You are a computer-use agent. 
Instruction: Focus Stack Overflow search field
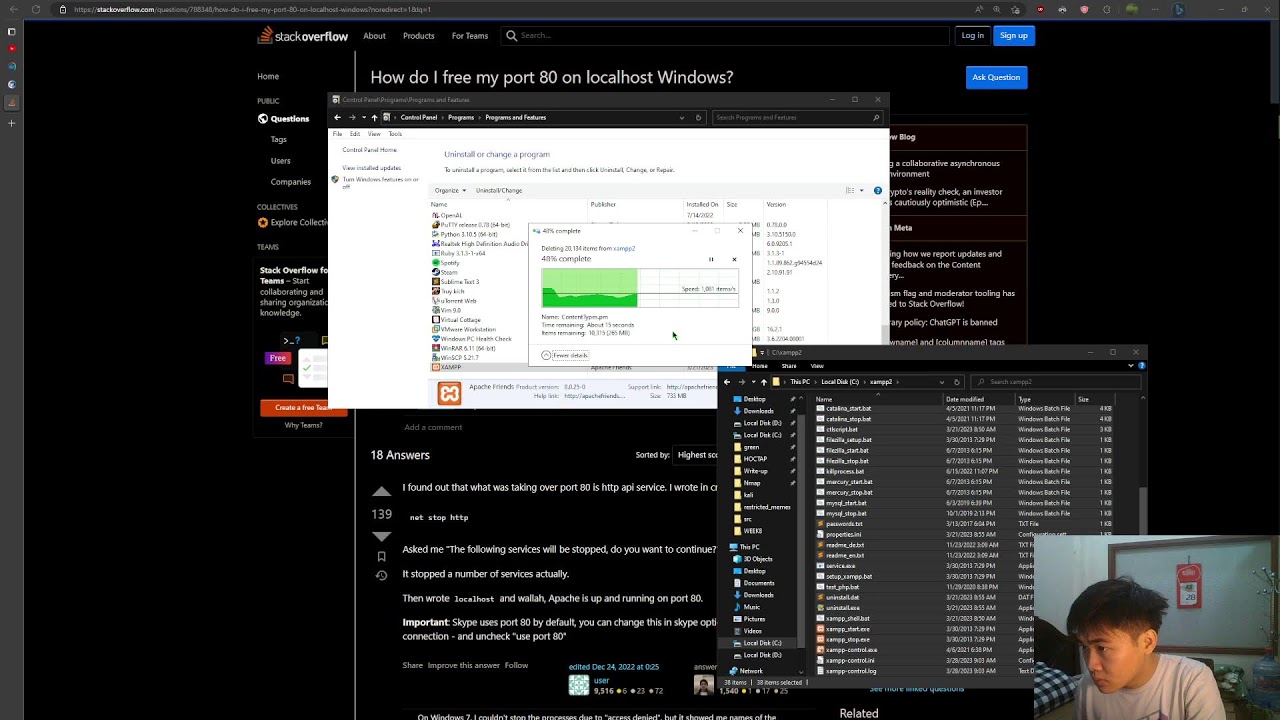coord(725,36)
